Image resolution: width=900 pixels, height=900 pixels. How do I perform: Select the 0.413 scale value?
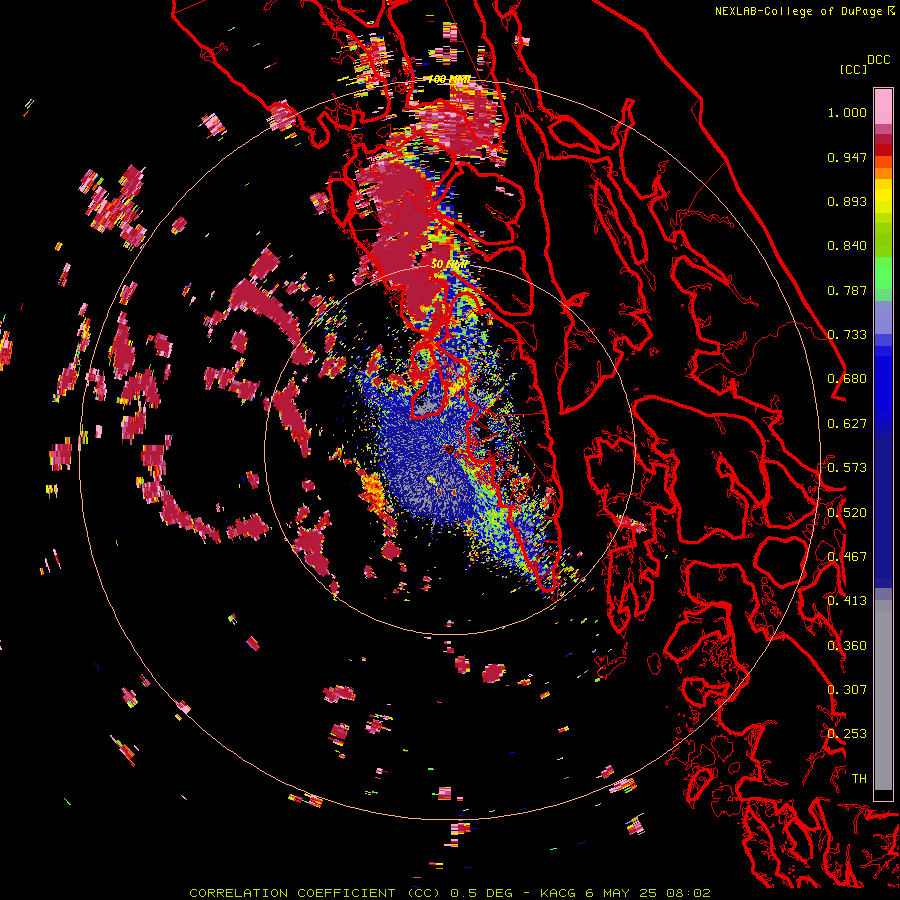click(847, 601)
